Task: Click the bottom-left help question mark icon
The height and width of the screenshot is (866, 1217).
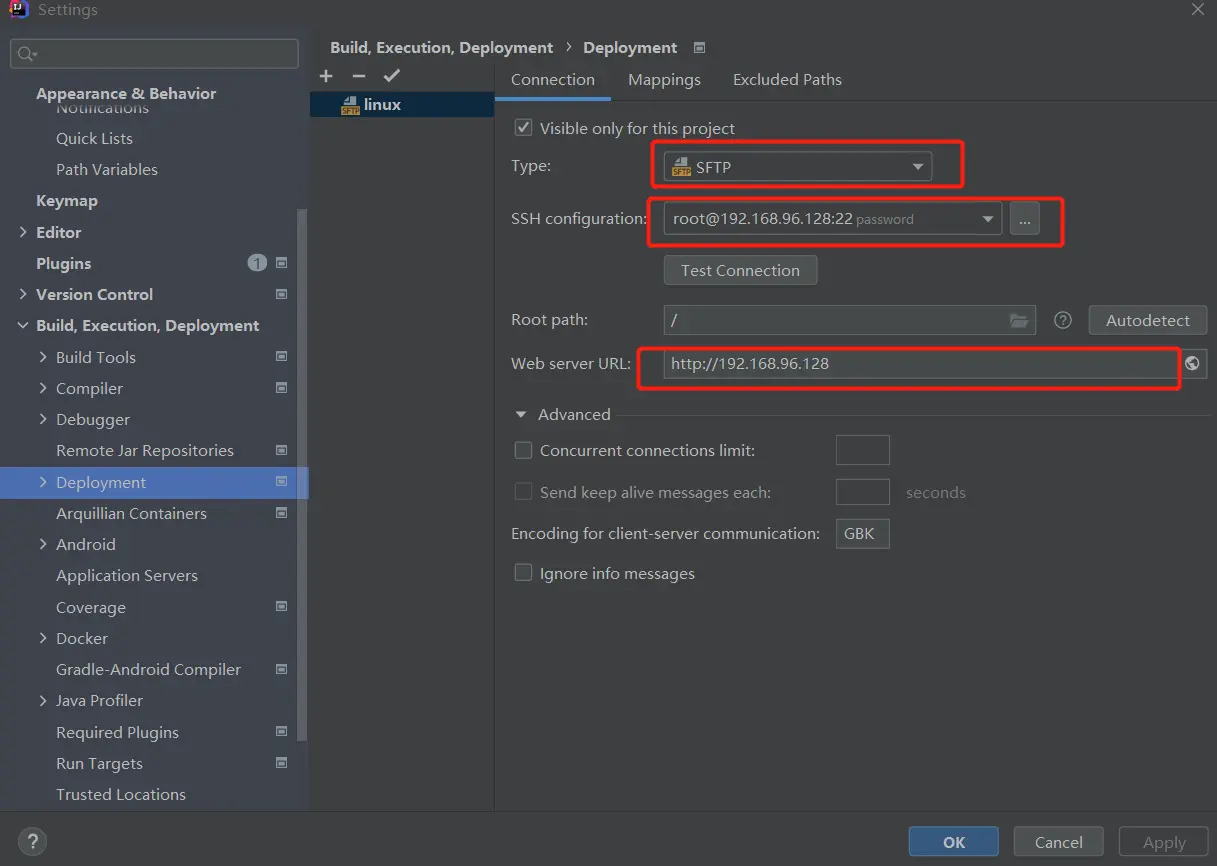Action: click(32, 842)
